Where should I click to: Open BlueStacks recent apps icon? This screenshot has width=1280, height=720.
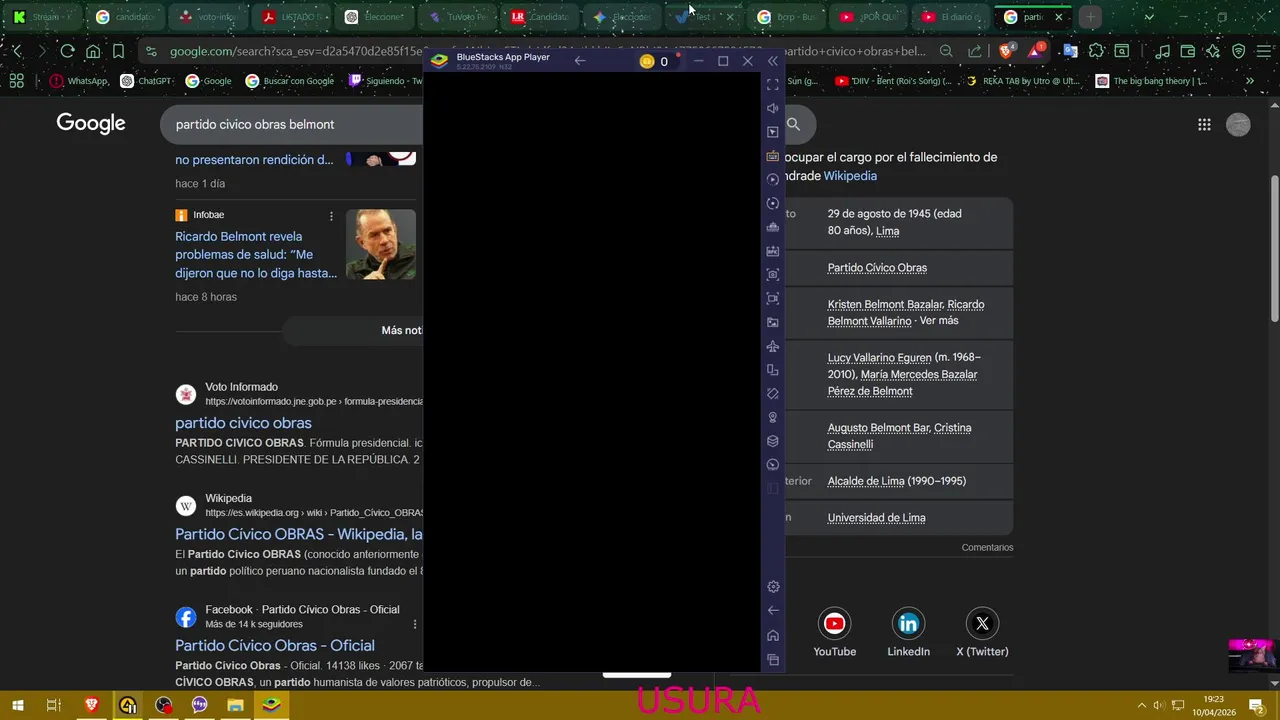pyautogui.click(x=773, y=660)
